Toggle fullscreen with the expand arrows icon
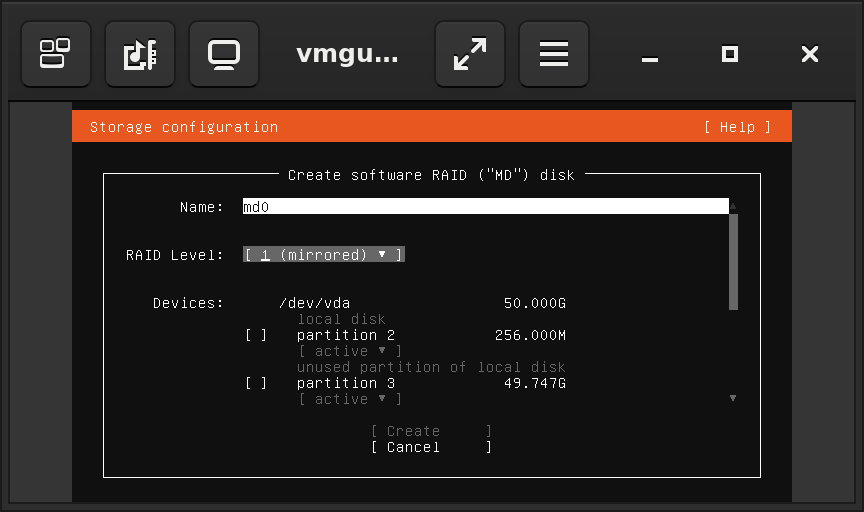This screenshot has height=512, width=864. [470, 54]
